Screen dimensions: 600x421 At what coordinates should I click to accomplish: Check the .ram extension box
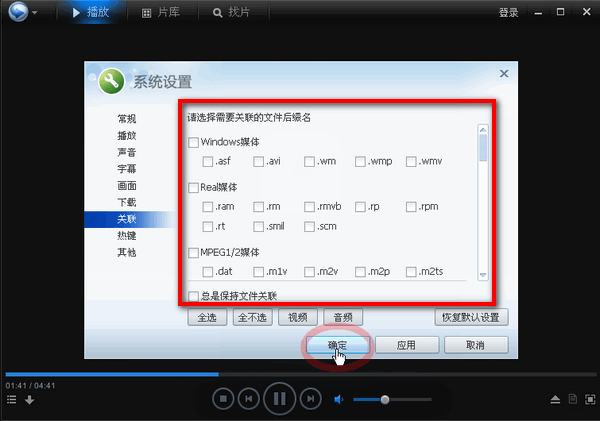tap(207, 207)
